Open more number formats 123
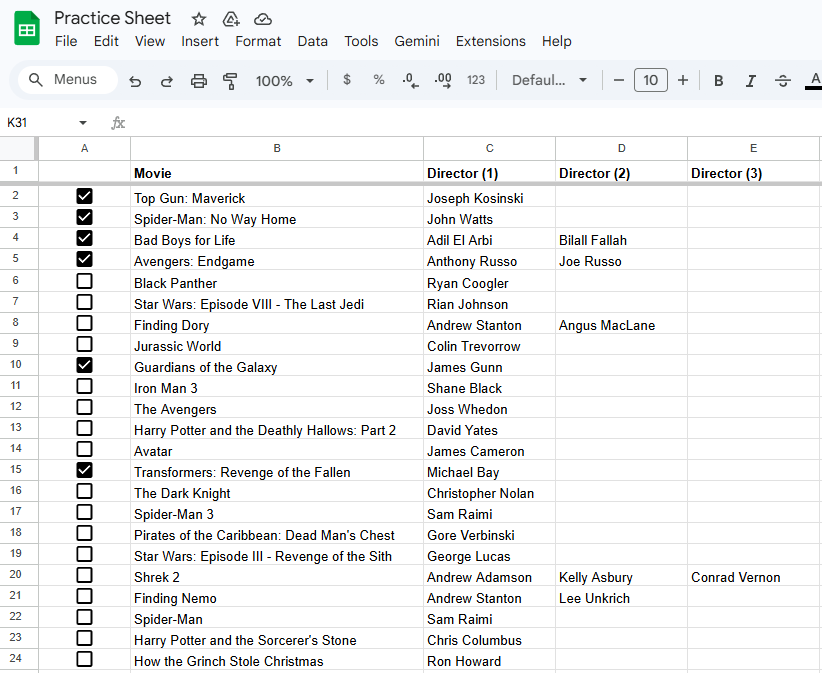The width and height of the screenshot is (822, 673). pyautogui.click(x=475, y=80)
